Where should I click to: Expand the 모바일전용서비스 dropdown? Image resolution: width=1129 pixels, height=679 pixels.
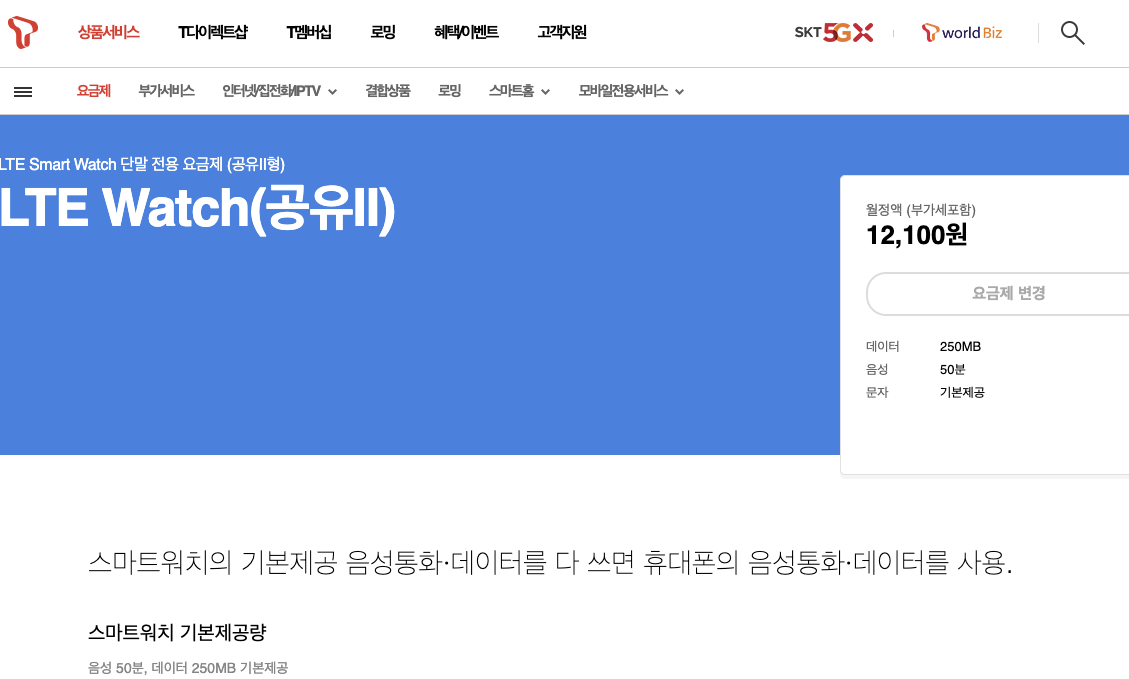coord(631,91)
